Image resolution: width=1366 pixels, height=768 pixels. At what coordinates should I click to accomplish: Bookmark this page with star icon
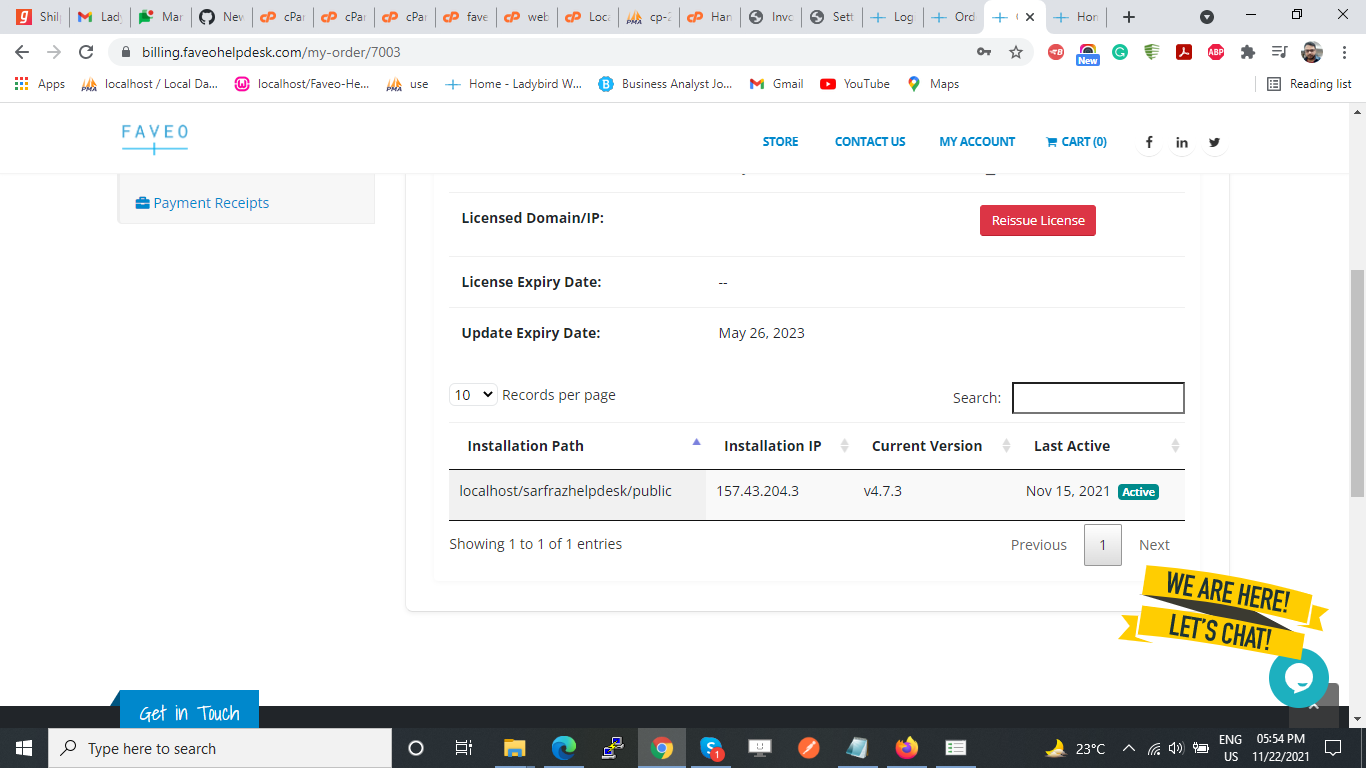1016,52
